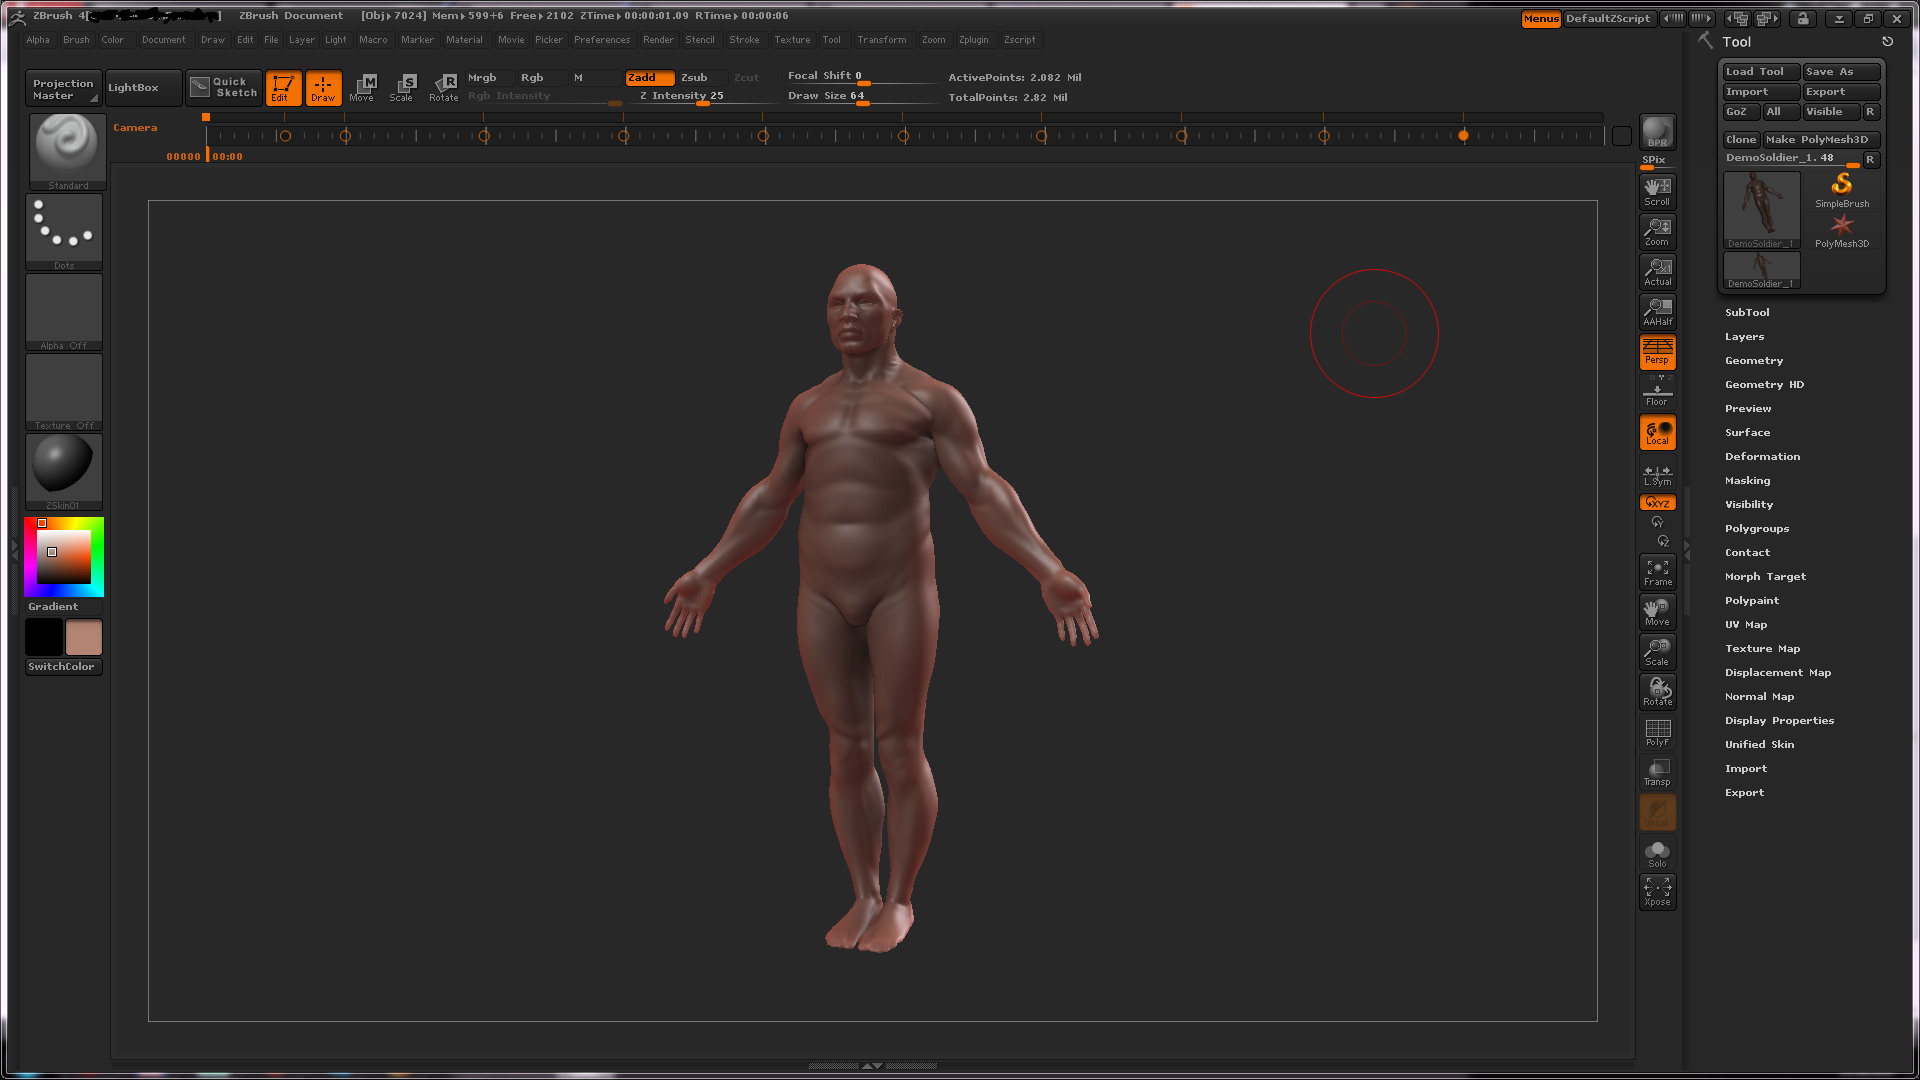This screenshot has height=1080, width=1920.
Task: Toggle Persp perspective mode
Action: pyautogui.click(x=1657, y=352)
